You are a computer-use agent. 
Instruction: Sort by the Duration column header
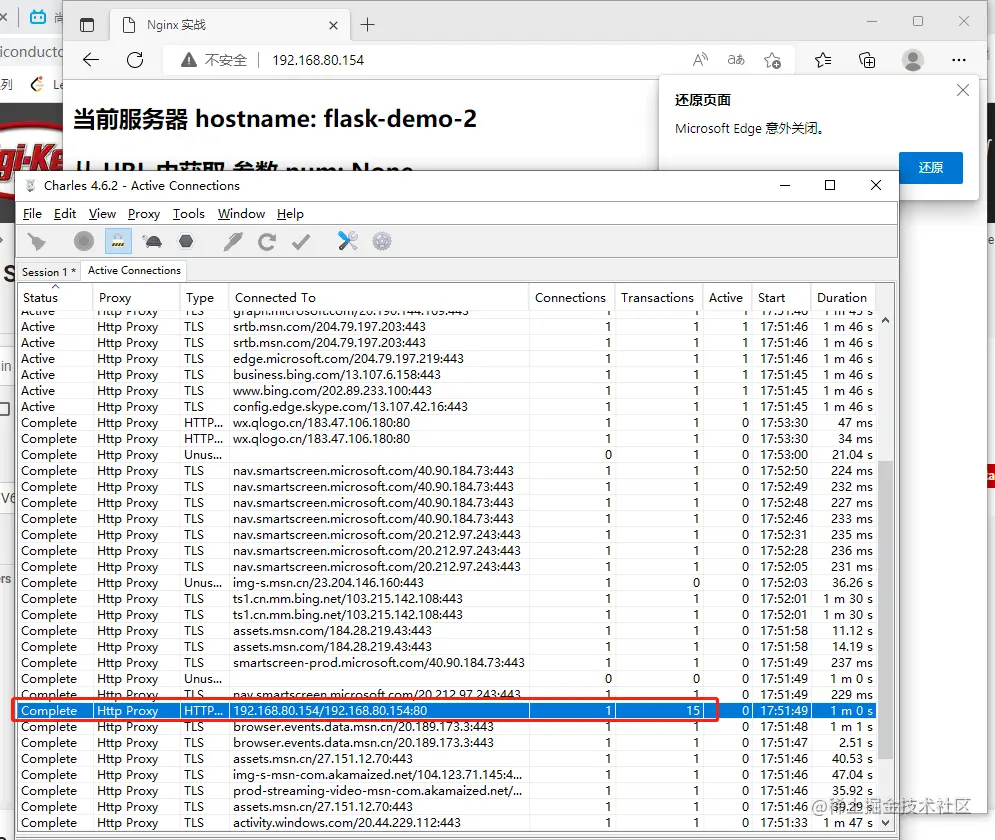point(843,298)
